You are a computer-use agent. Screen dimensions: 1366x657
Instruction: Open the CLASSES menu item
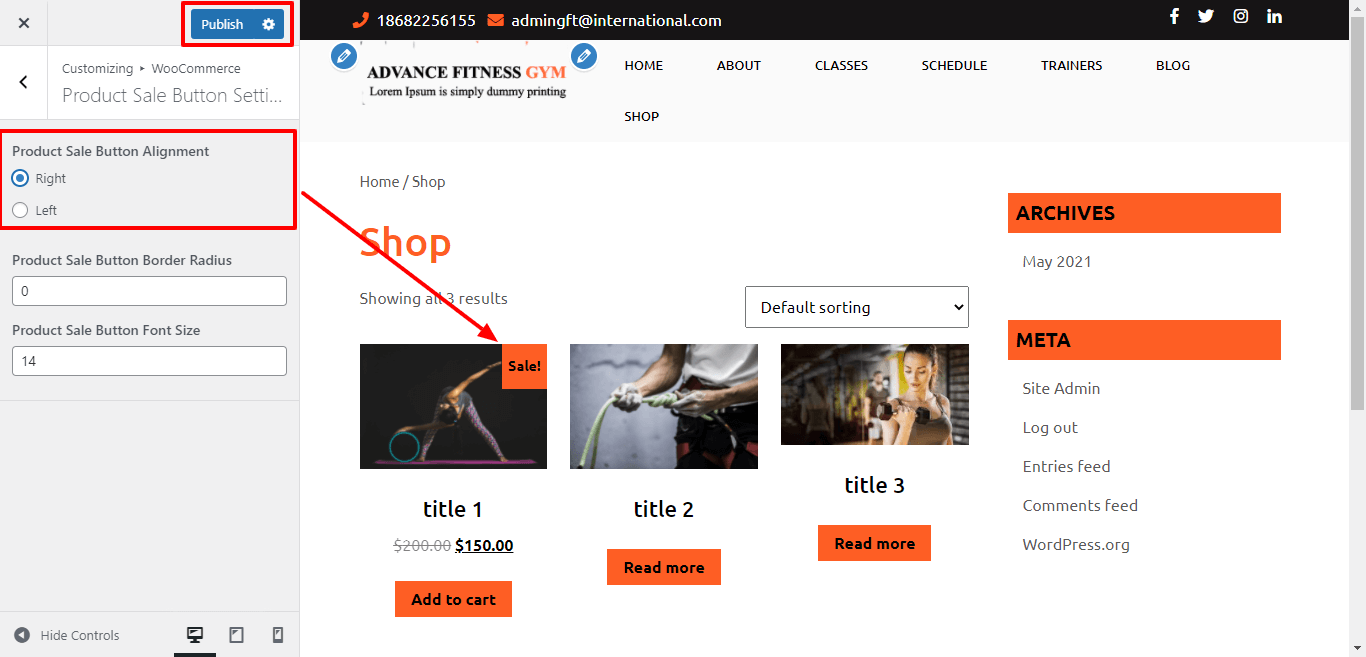coord(841,65)
